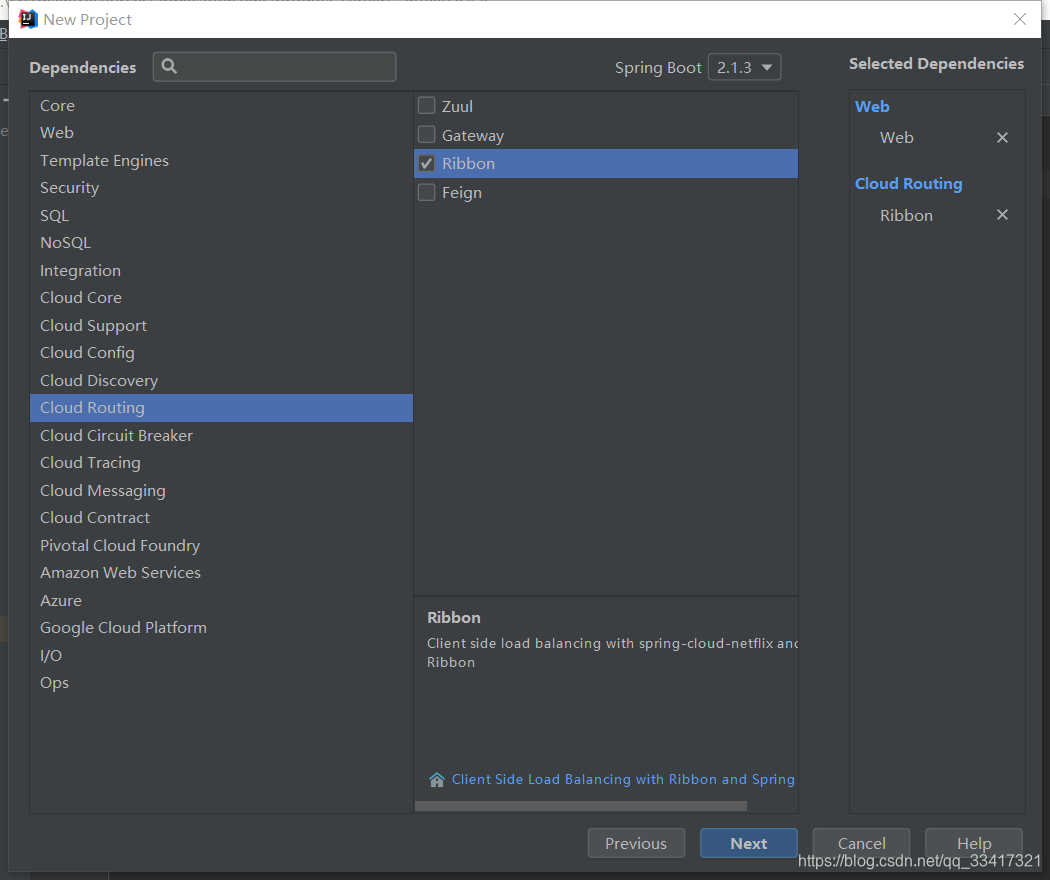Select the Integration category

[x=221, y=271]
